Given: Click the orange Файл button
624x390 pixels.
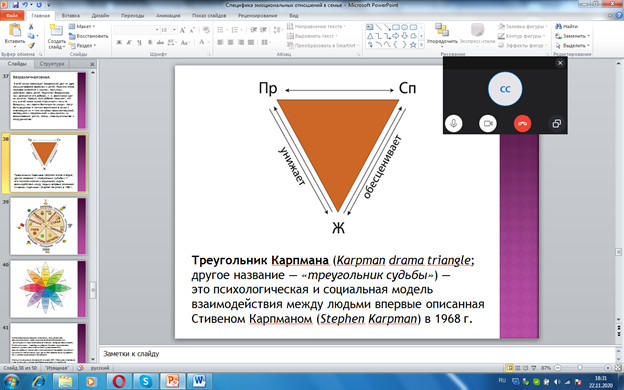Looking at the screenshot, I should click(x=12, y=16).
